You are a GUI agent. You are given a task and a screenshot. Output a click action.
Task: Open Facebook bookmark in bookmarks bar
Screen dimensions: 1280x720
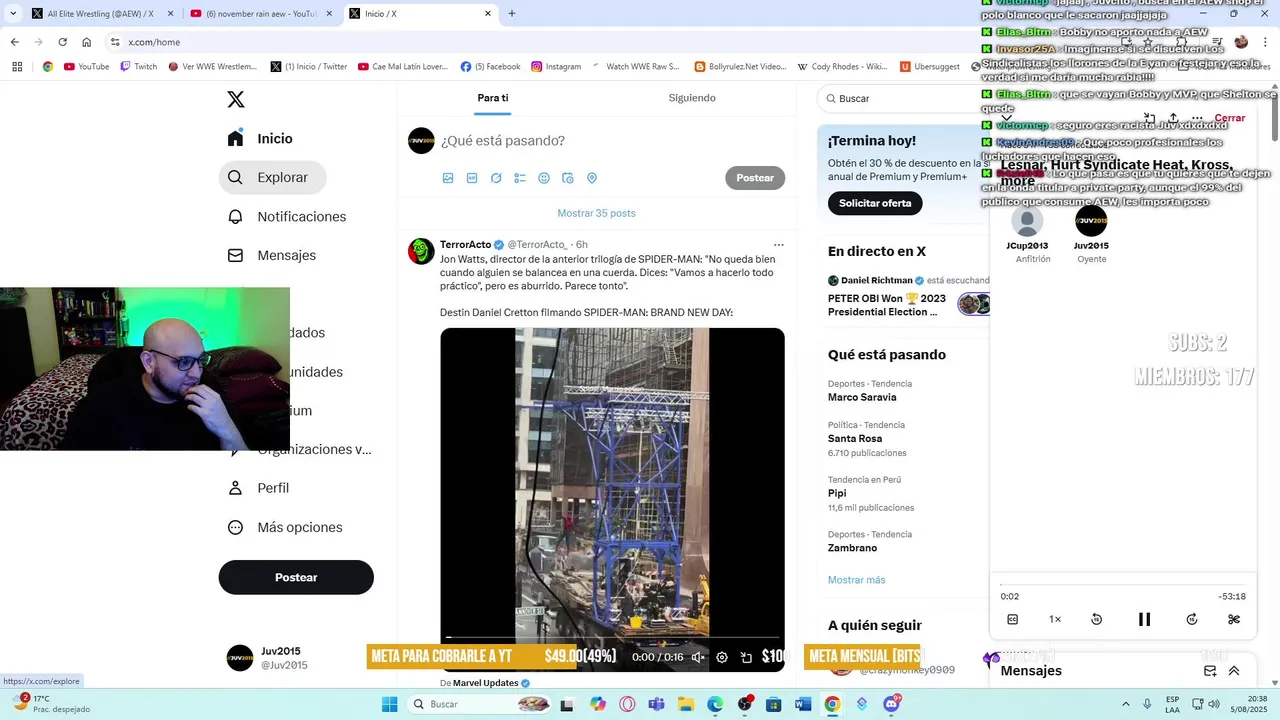[x=491, y=67]
